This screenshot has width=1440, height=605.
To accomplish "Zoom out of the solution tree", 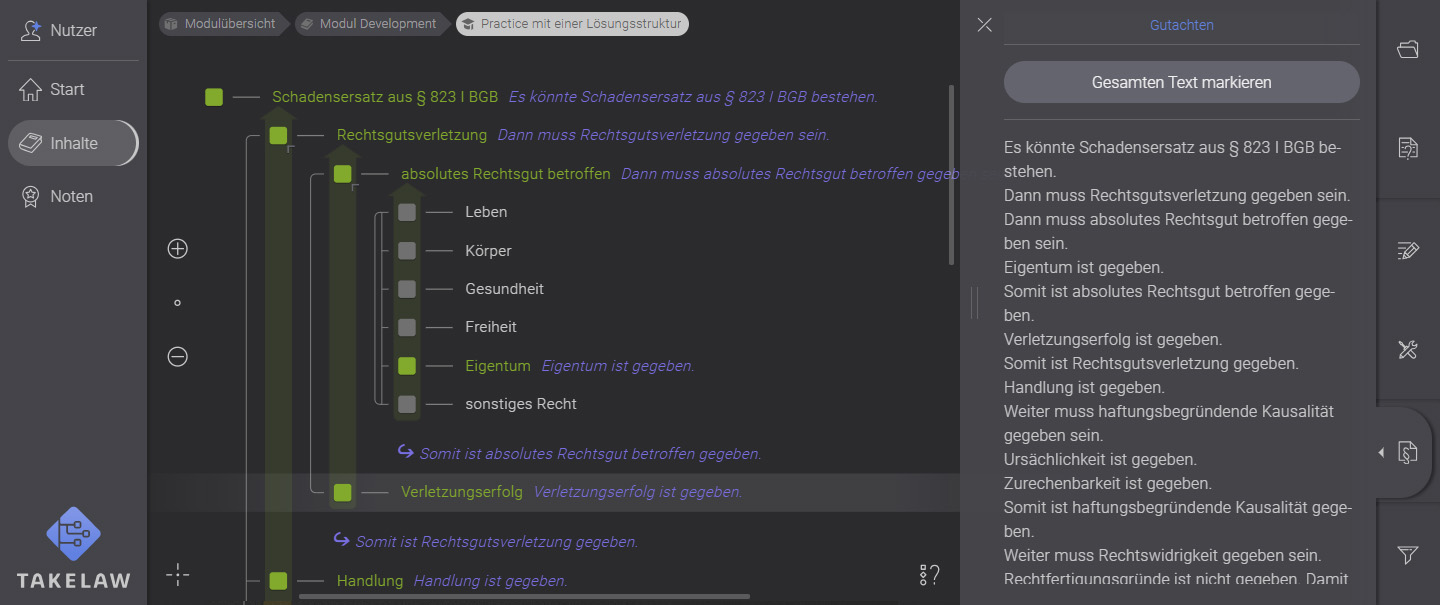I will tap(177, 356).
